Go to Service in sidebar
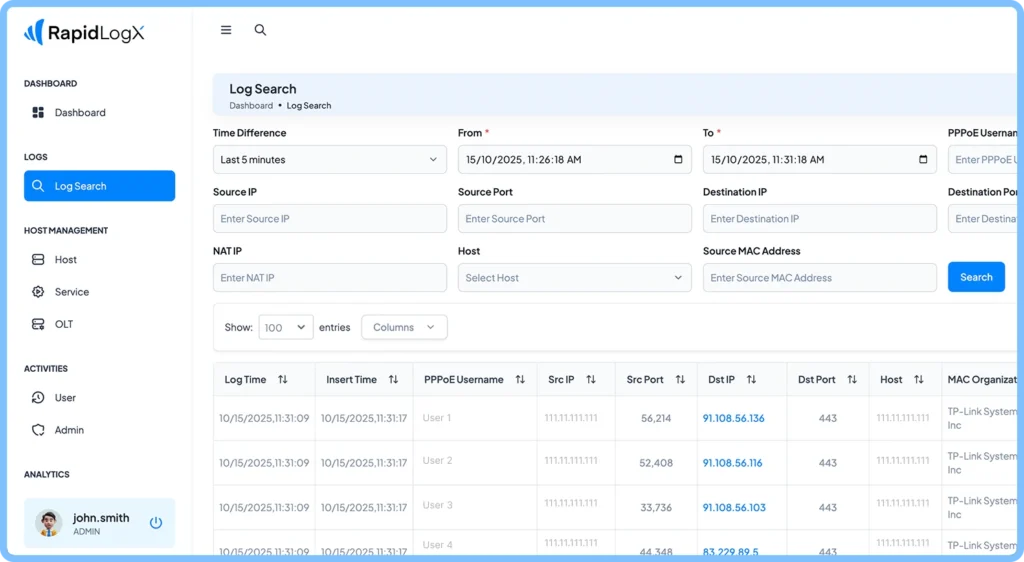The image size is (1024, 562). (x=72, y=292)
